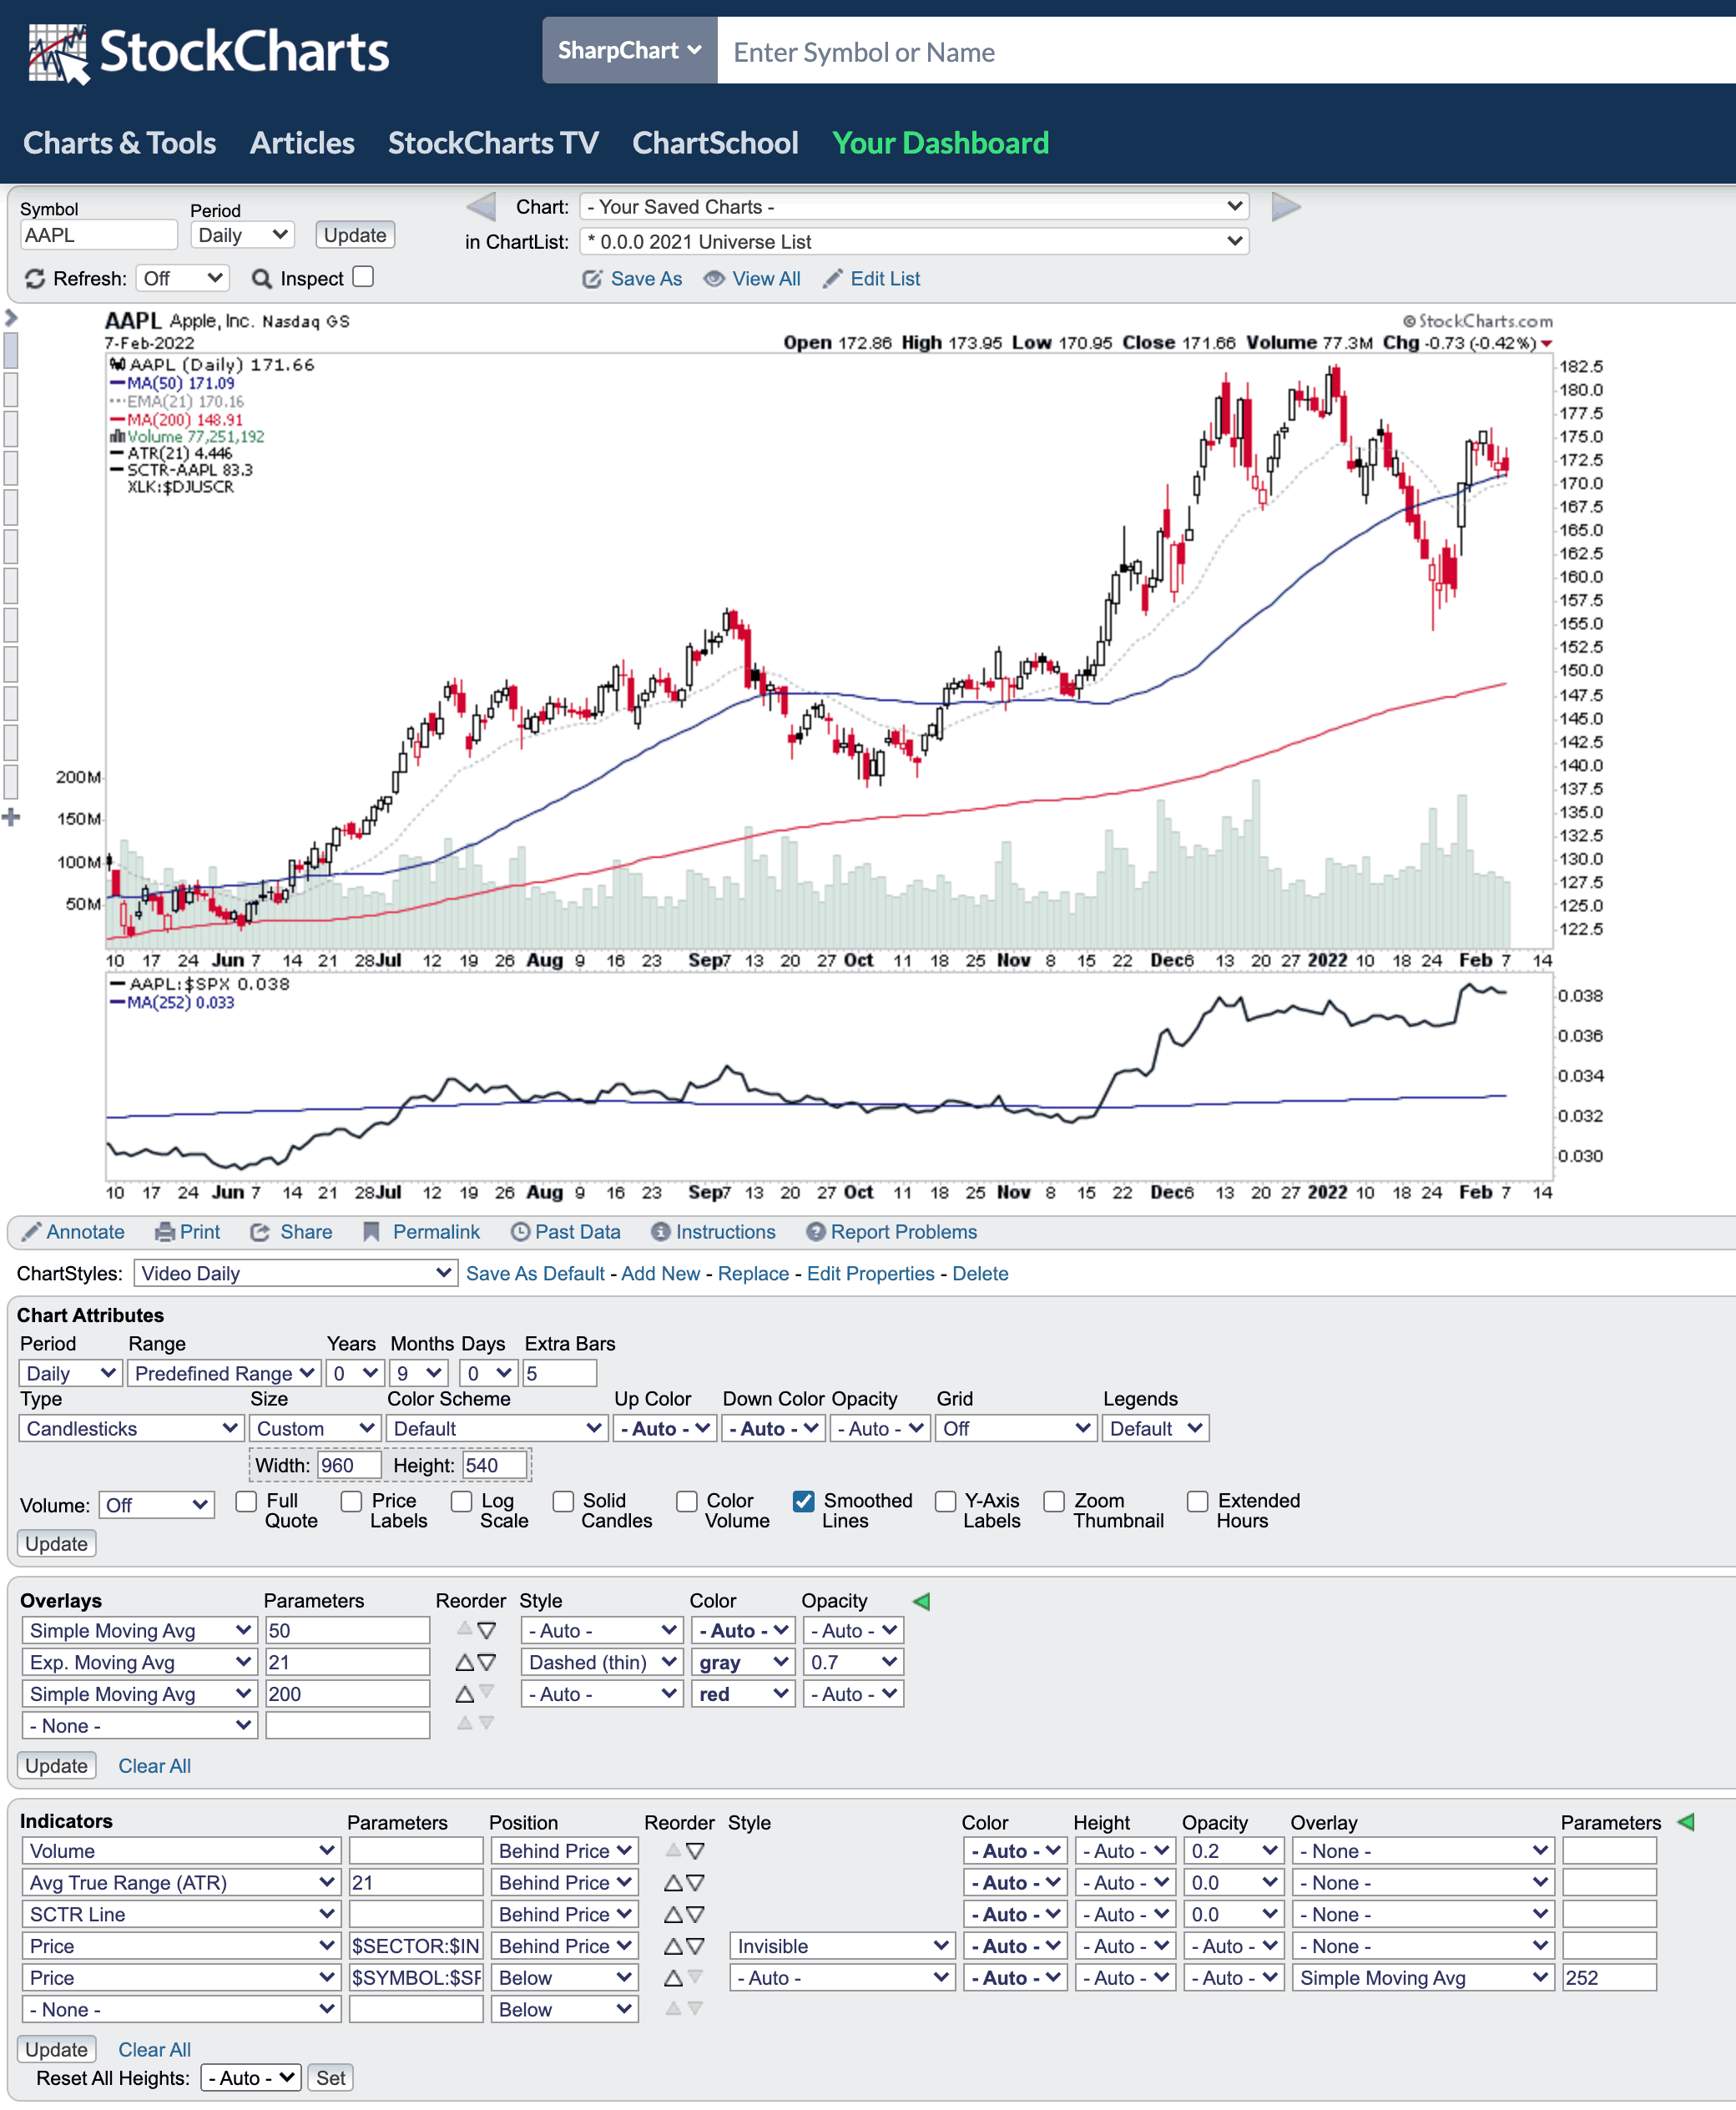Click the next chart right arrow
This screenshot has height=2110, width=1736.
(1285, 207)
